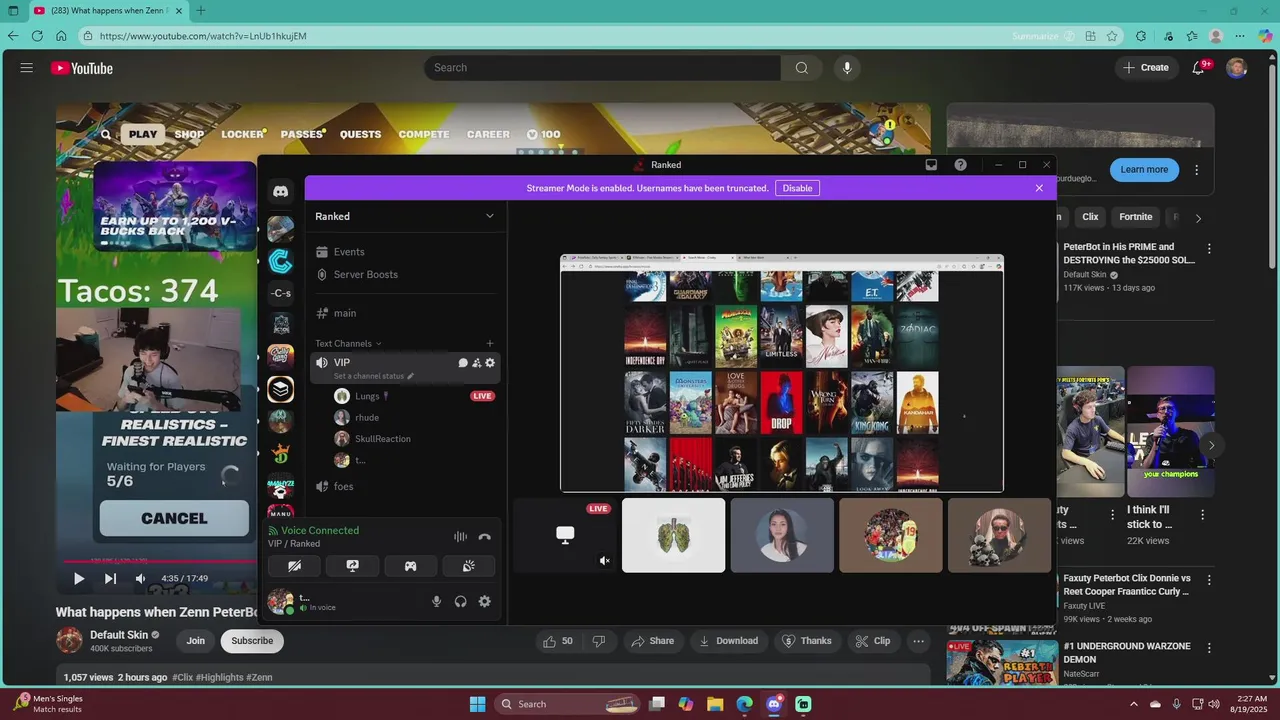Image resolution: width=1280 pixels, height=720 pixels.
Task: Toggle Discord camera on
Action: pos(294,566)
